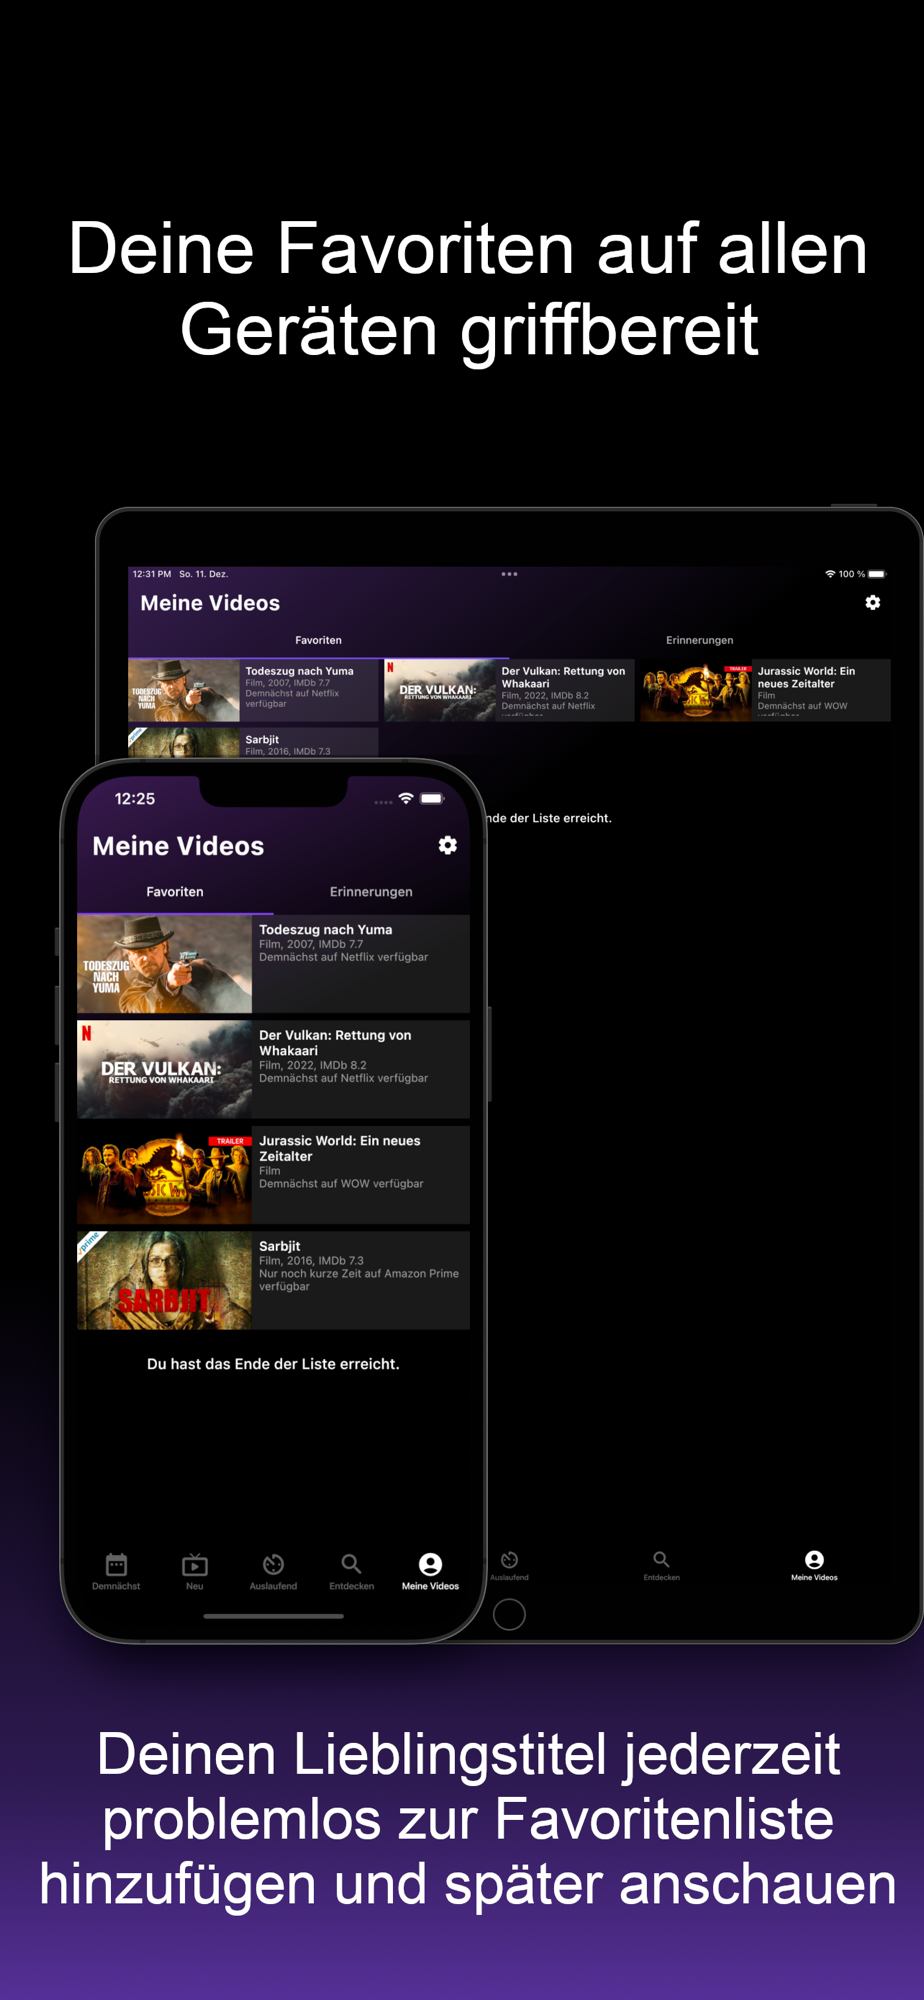Tap Meine Videos profile icon on iPhone
The height and width of the screenshot is (2000, 924).
pyautogui.click(x=430, y=1564)
